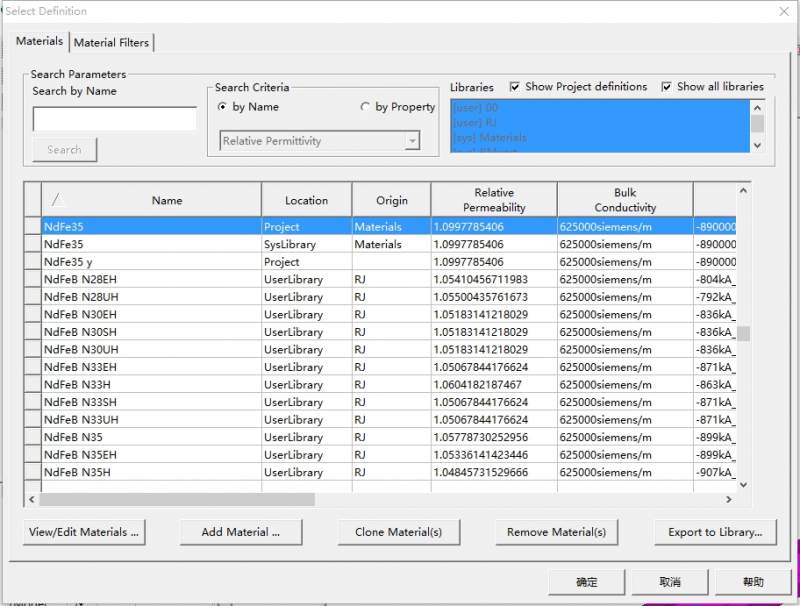Click the row header of NdFeB N35
Image resolution: width=800 pixels, height=606 pixels.
coord(33,437)
